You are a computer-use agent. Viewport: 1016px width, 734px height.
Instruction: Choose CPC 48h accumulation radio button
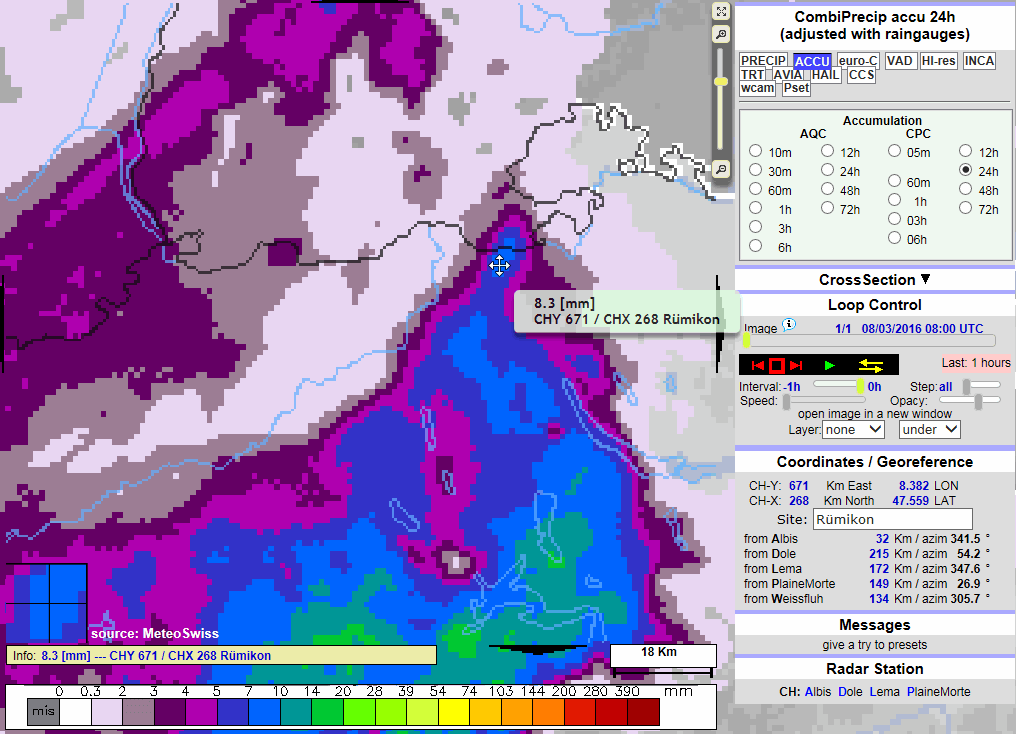[x=966, y=190]
